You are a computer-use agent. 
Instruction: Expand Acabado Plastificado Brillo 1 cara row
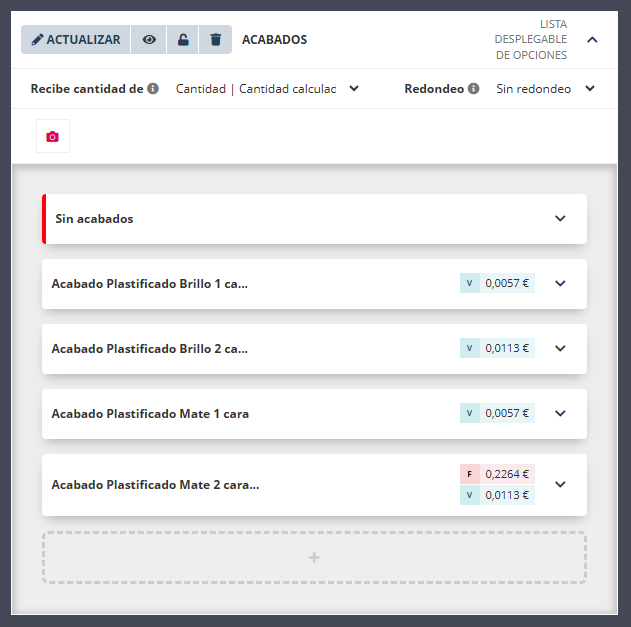click(560, 283)
